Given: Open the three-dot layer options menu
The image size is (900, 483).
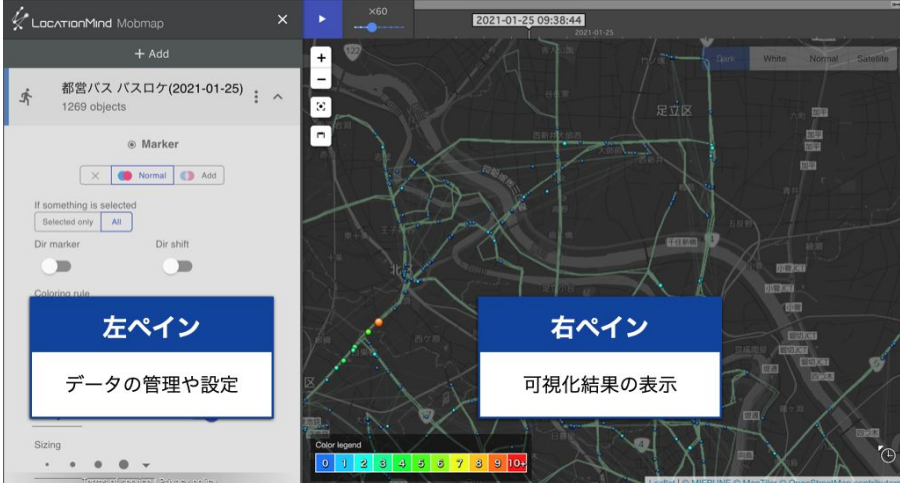Looking at the screenshot, I should point(256,97).
